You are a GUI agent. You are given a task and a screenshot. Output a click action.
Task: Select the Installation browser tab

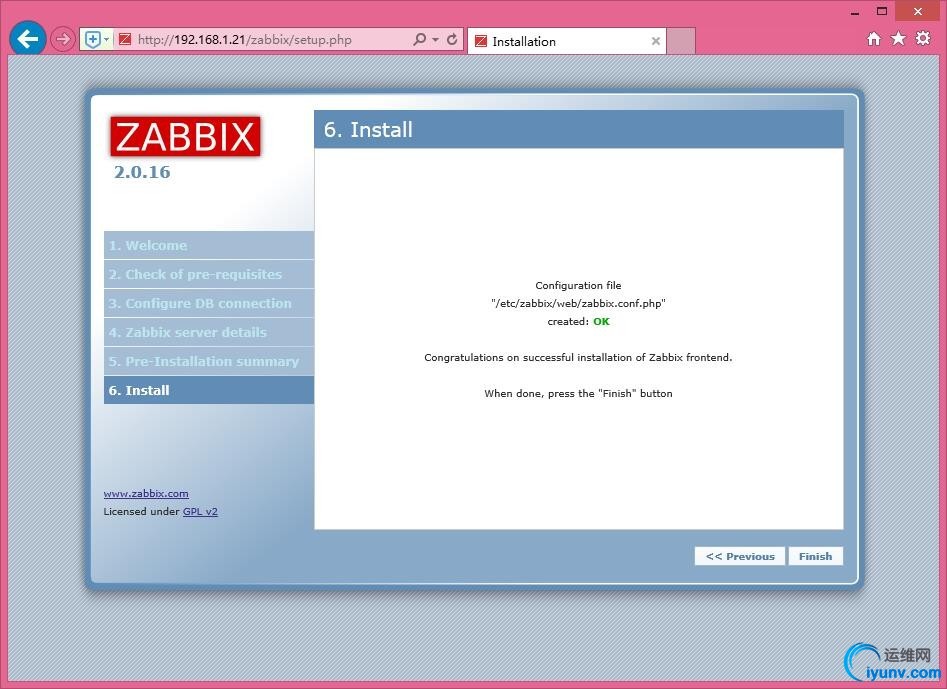pyautogui.click(x=567, y=41)
